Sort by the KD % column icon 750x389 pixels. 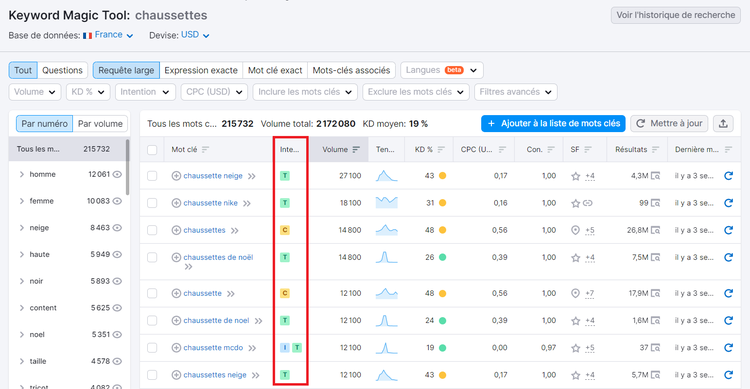tap(441, 149)
